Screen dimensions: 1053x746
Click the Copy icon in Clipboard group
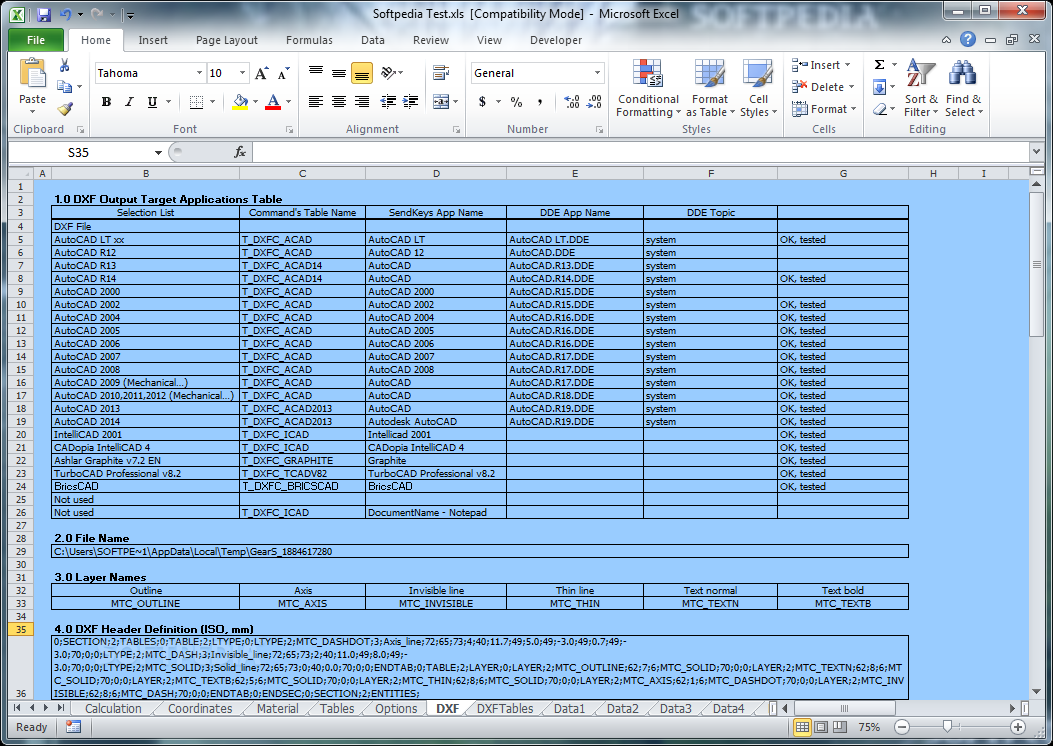[64, 86]
